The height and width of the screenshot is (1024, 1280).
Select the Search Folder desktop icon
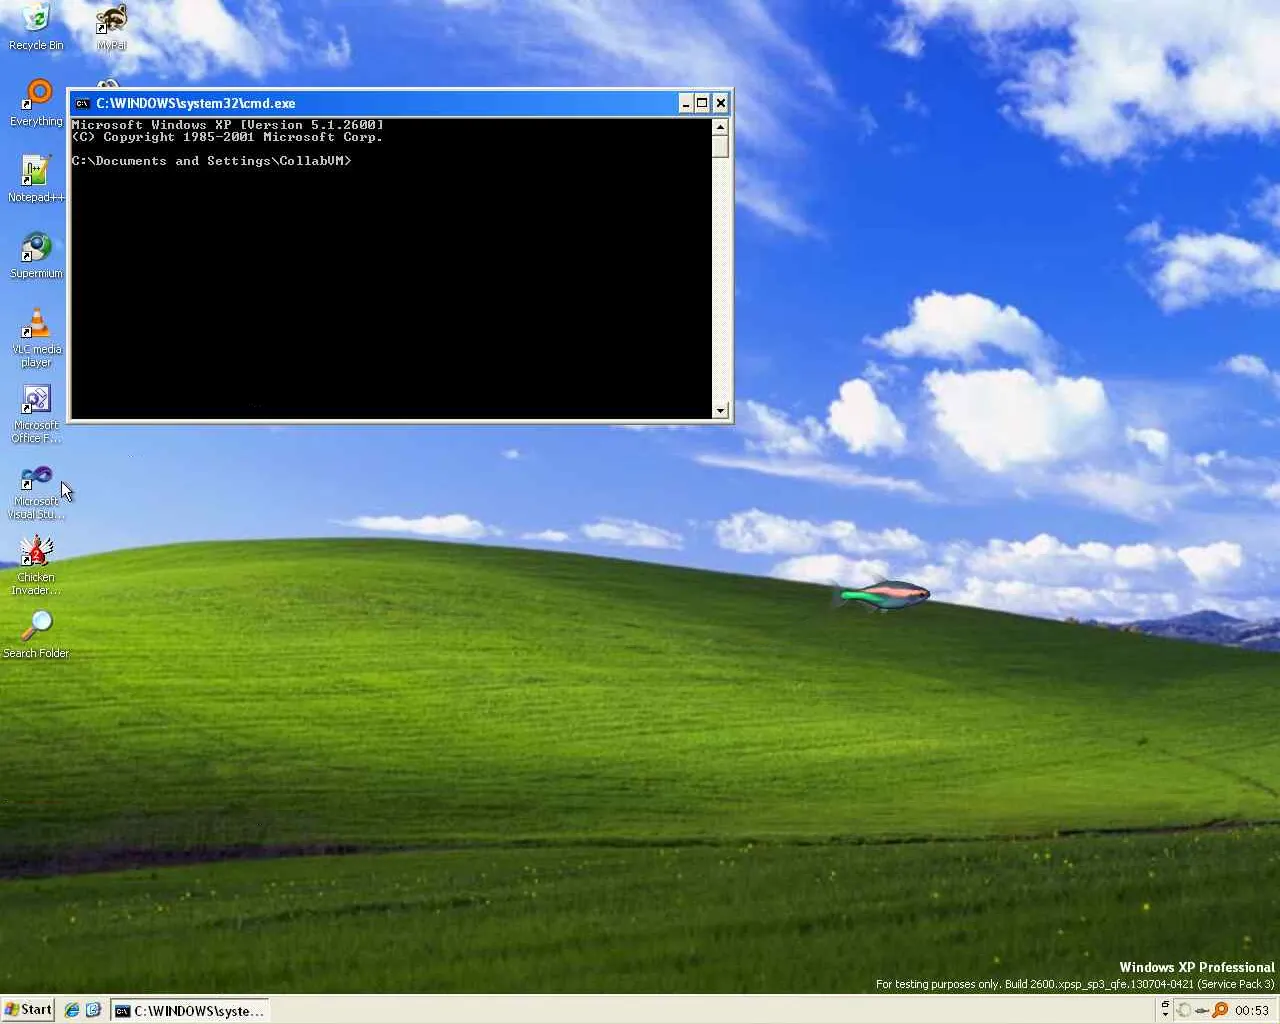click(x=36, y=634)
